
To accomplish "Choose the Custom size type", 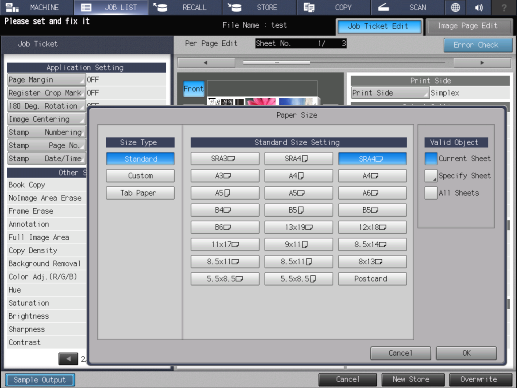I will tap(140, 176).
